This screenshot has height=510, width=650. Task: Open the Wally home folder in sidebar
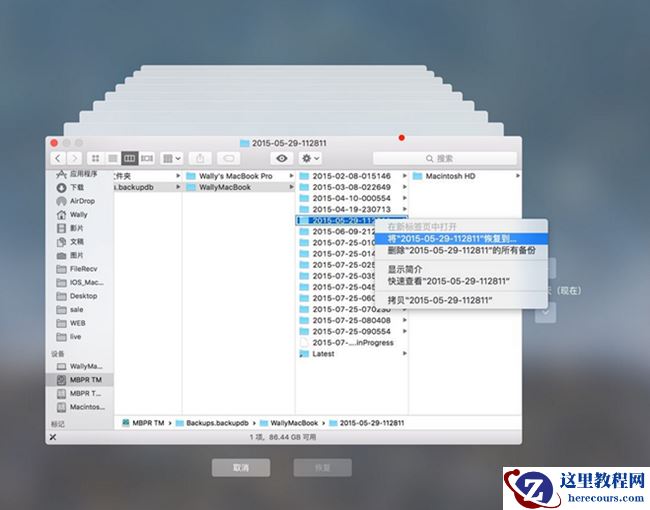(79, 215)
